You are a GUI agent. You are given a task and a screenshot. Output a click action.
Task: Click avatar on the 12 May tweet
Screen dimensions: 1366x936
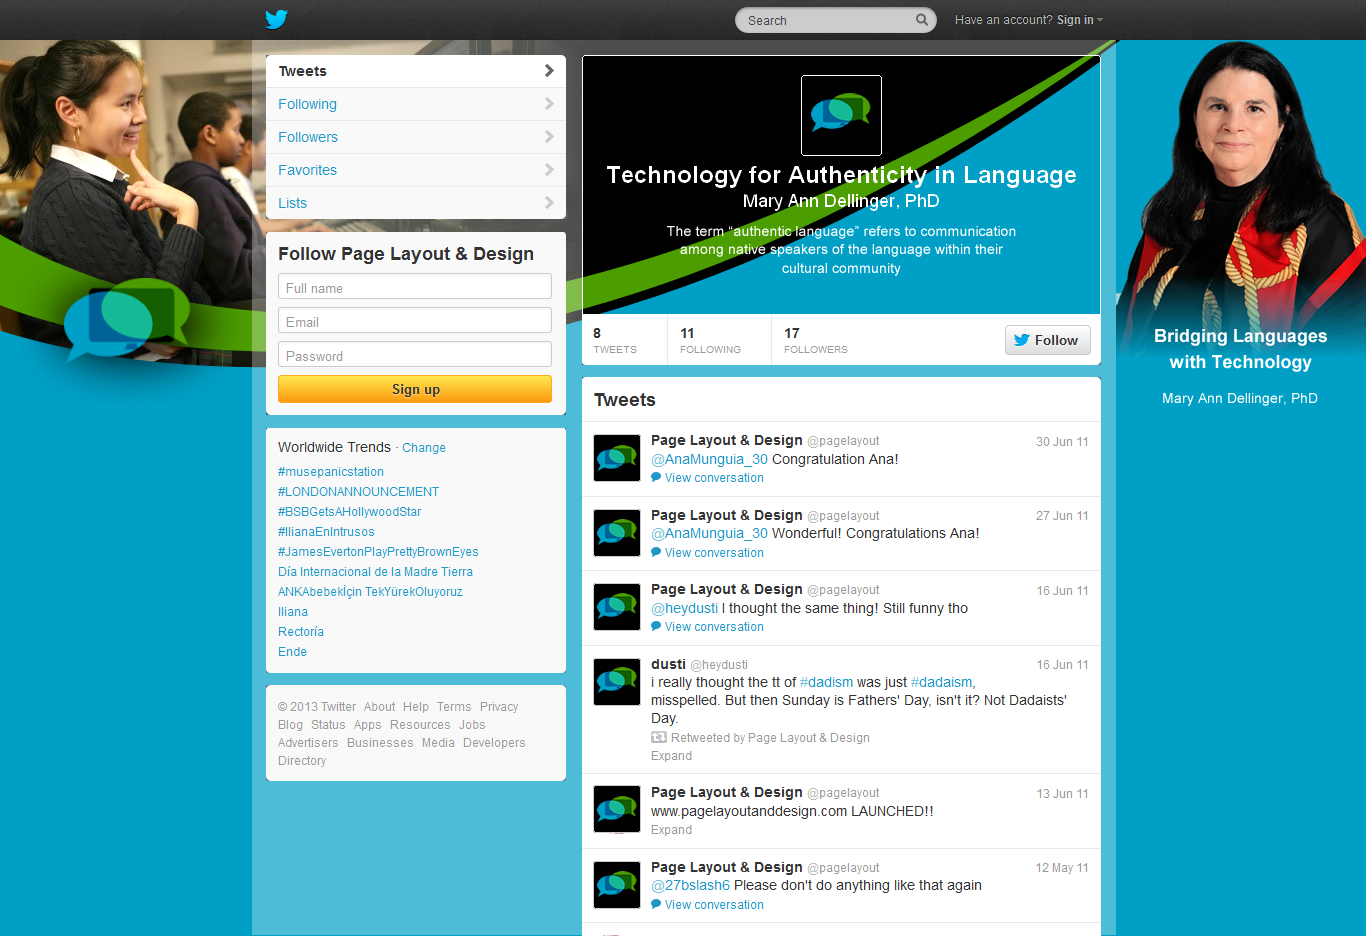point(617,884)
